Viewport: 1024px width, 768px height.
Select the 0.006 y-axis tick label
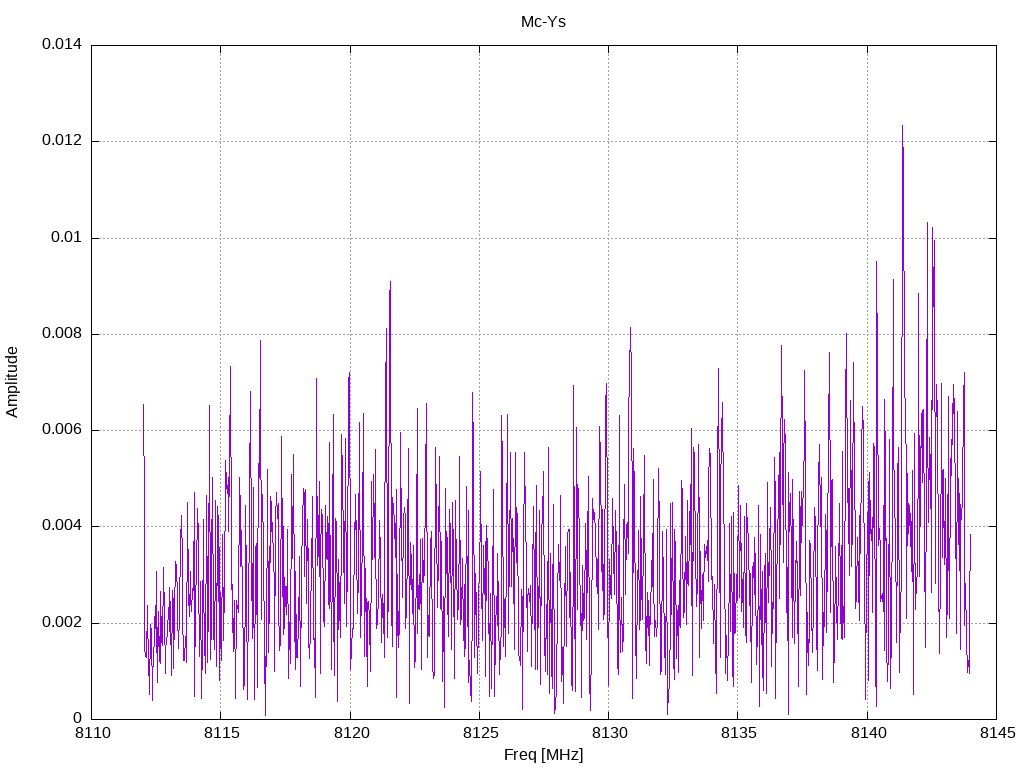(x=61, y=430)
